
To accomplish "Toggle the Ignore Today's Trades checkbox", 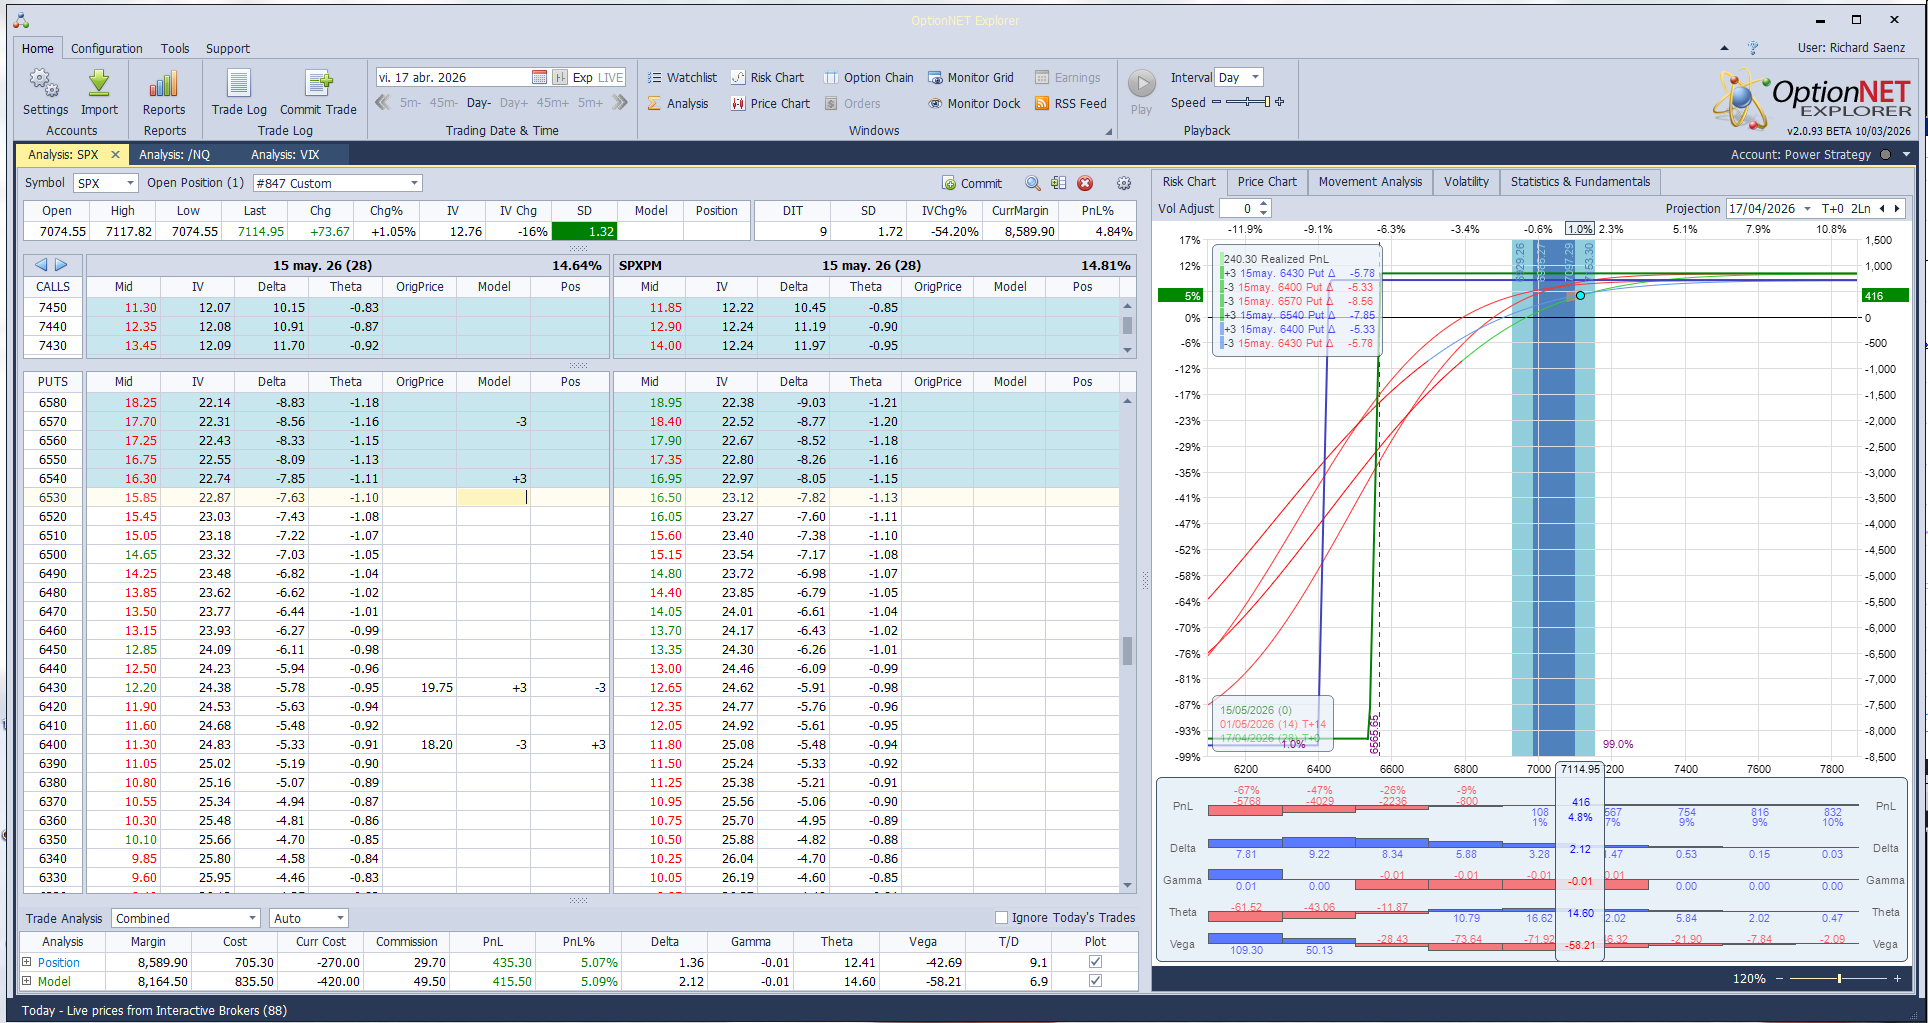I will (x=1001, y=917).
